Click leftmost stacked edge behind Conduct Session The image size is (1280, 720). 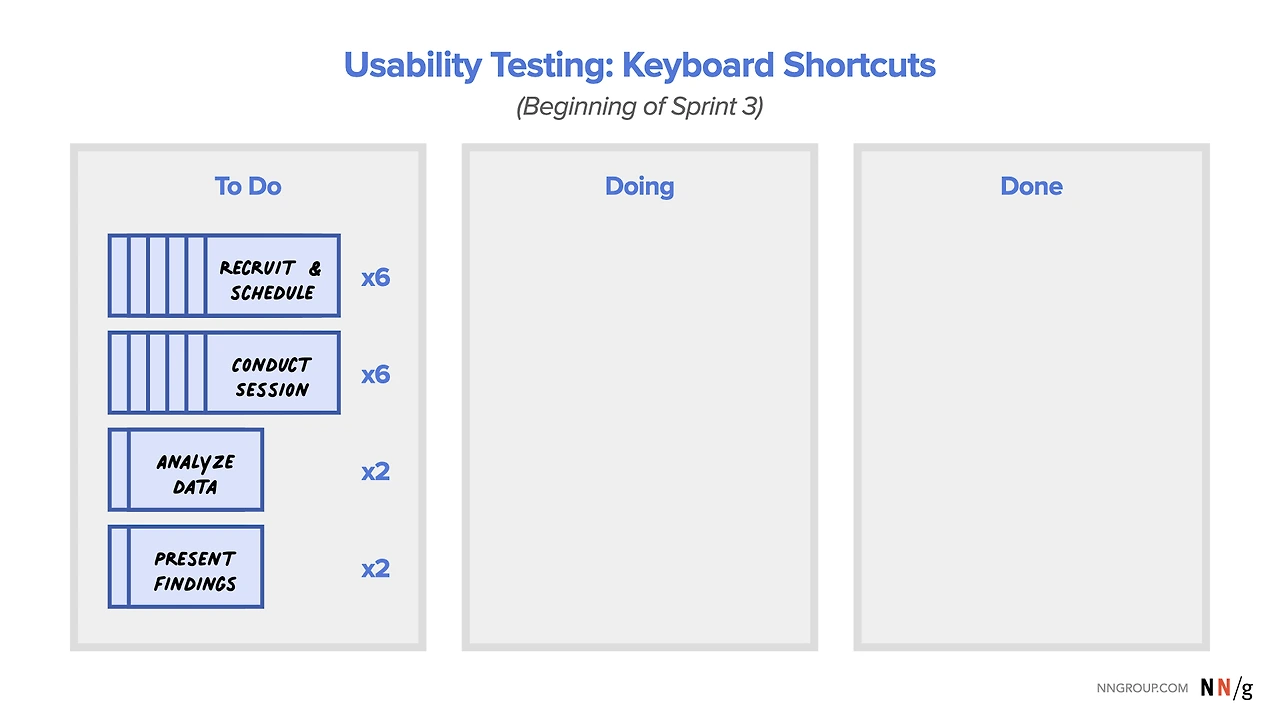point(119,373)
